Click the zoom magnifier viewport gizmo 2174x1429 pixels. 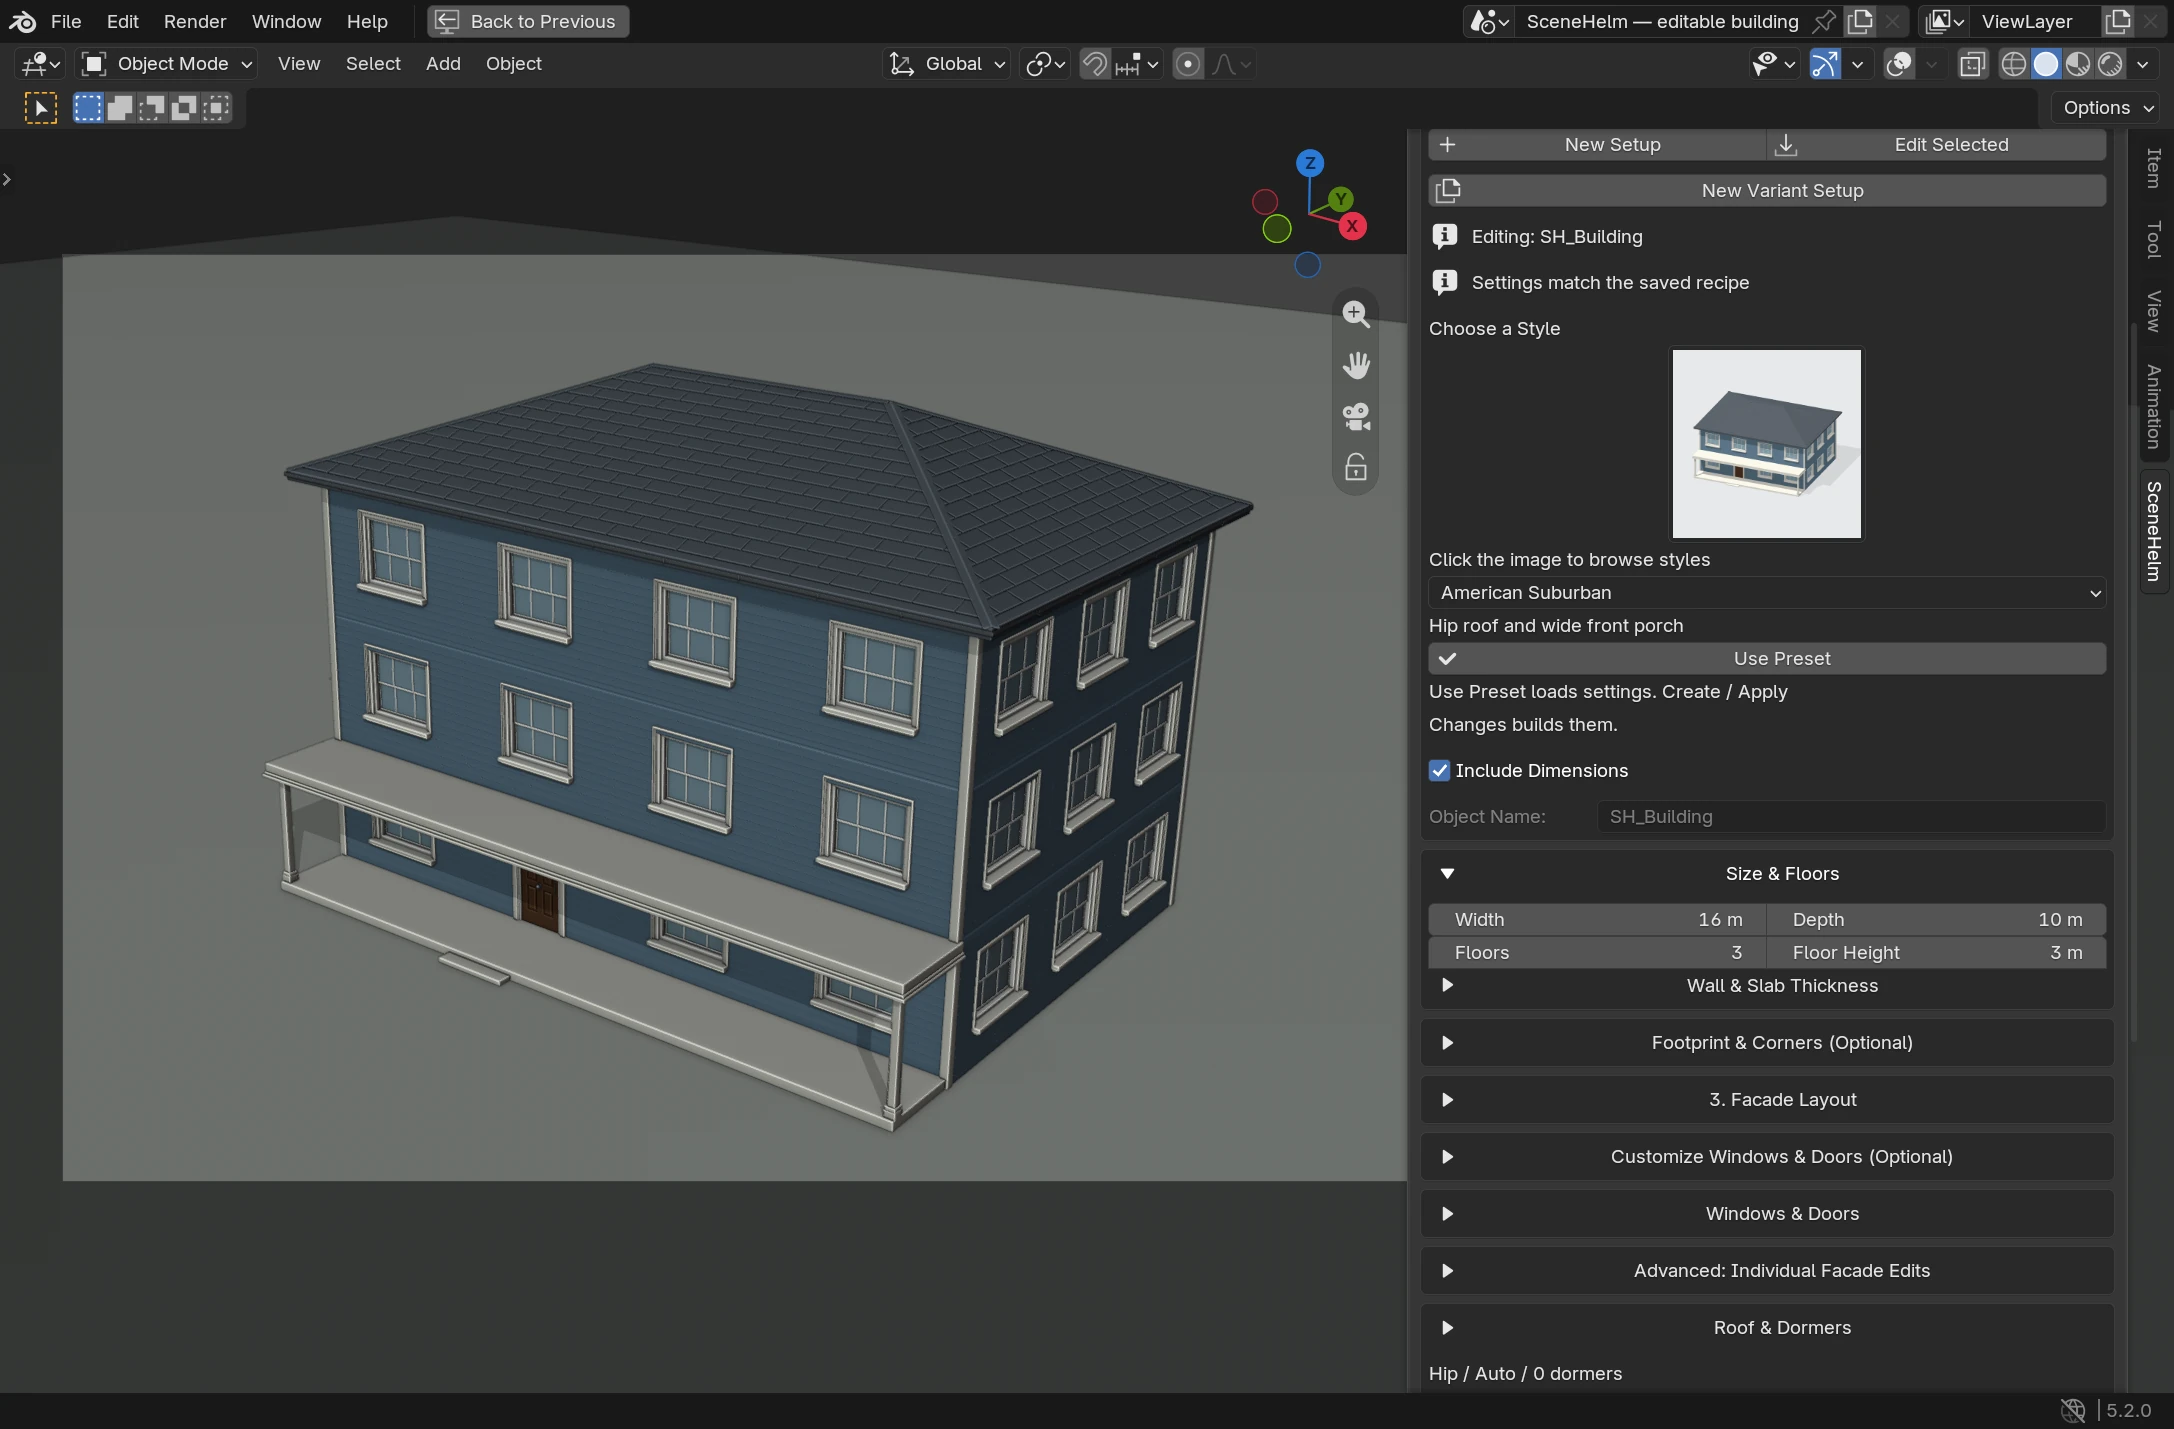[1356, 314]
